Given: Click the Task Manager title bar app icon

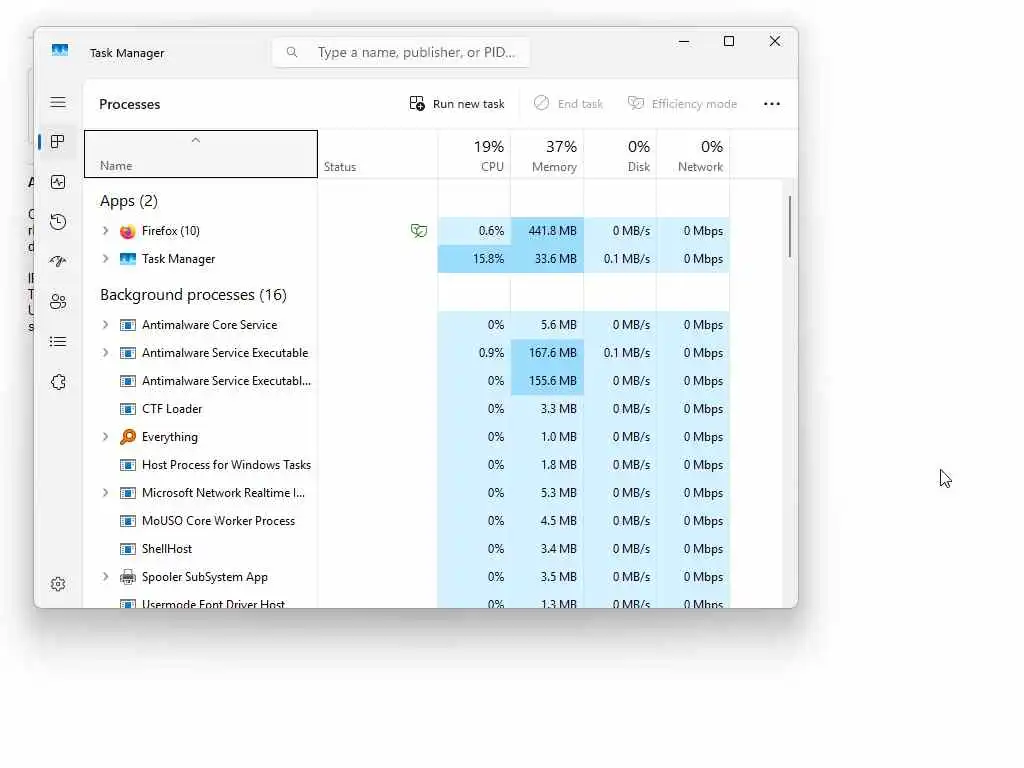Looking at the screenshot, I should click(x=60, y=51).
